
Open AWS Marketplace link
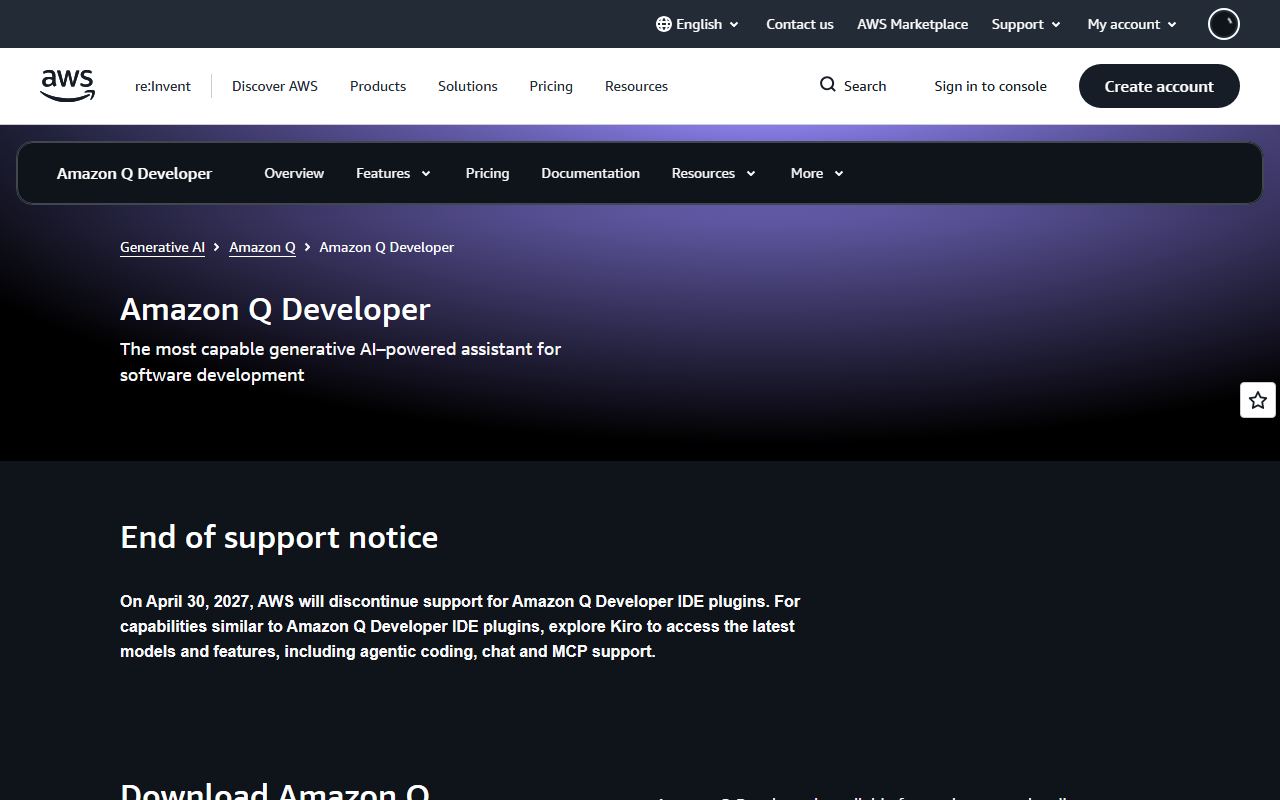tap(912, 24)
